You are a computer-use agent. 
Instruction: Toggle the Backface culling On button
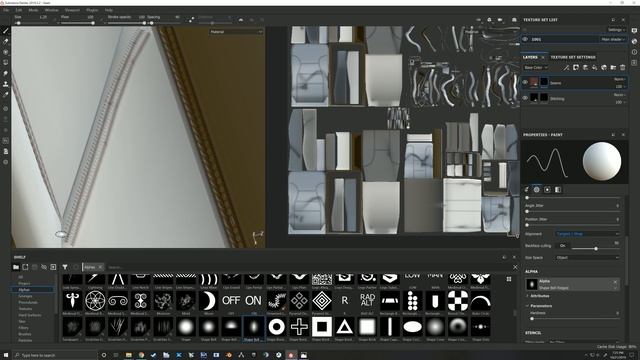562,246
